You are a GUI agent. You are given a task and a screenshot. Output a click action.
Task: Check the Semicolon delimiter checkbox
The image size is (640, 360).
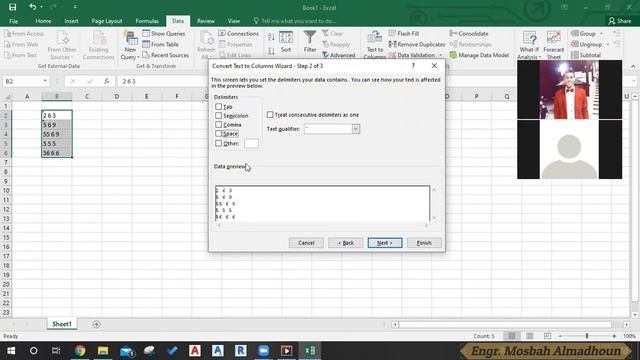218,116
